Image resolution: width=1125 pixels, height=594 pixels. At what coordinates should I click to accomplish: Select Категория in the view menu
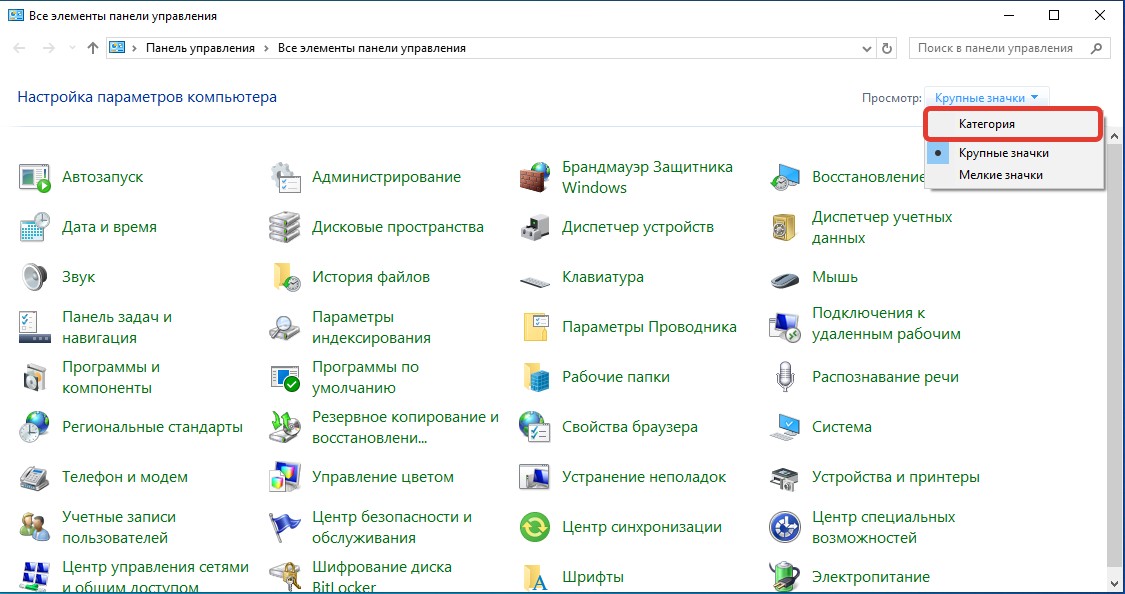point(1013,124)
